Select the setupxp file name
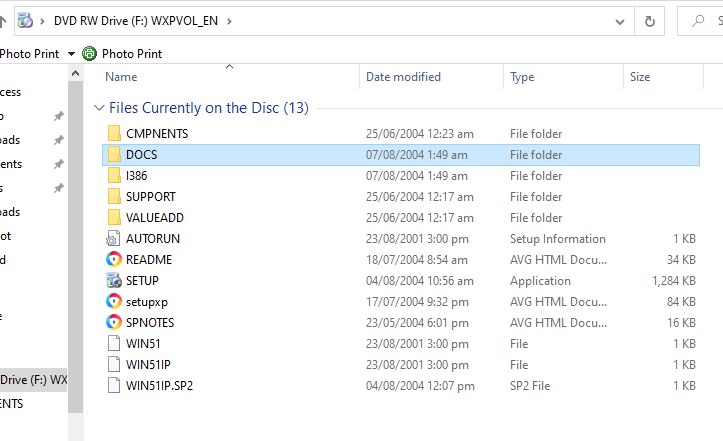The height and width of the screenshot is (441, 723). click(x=147, y=302)
